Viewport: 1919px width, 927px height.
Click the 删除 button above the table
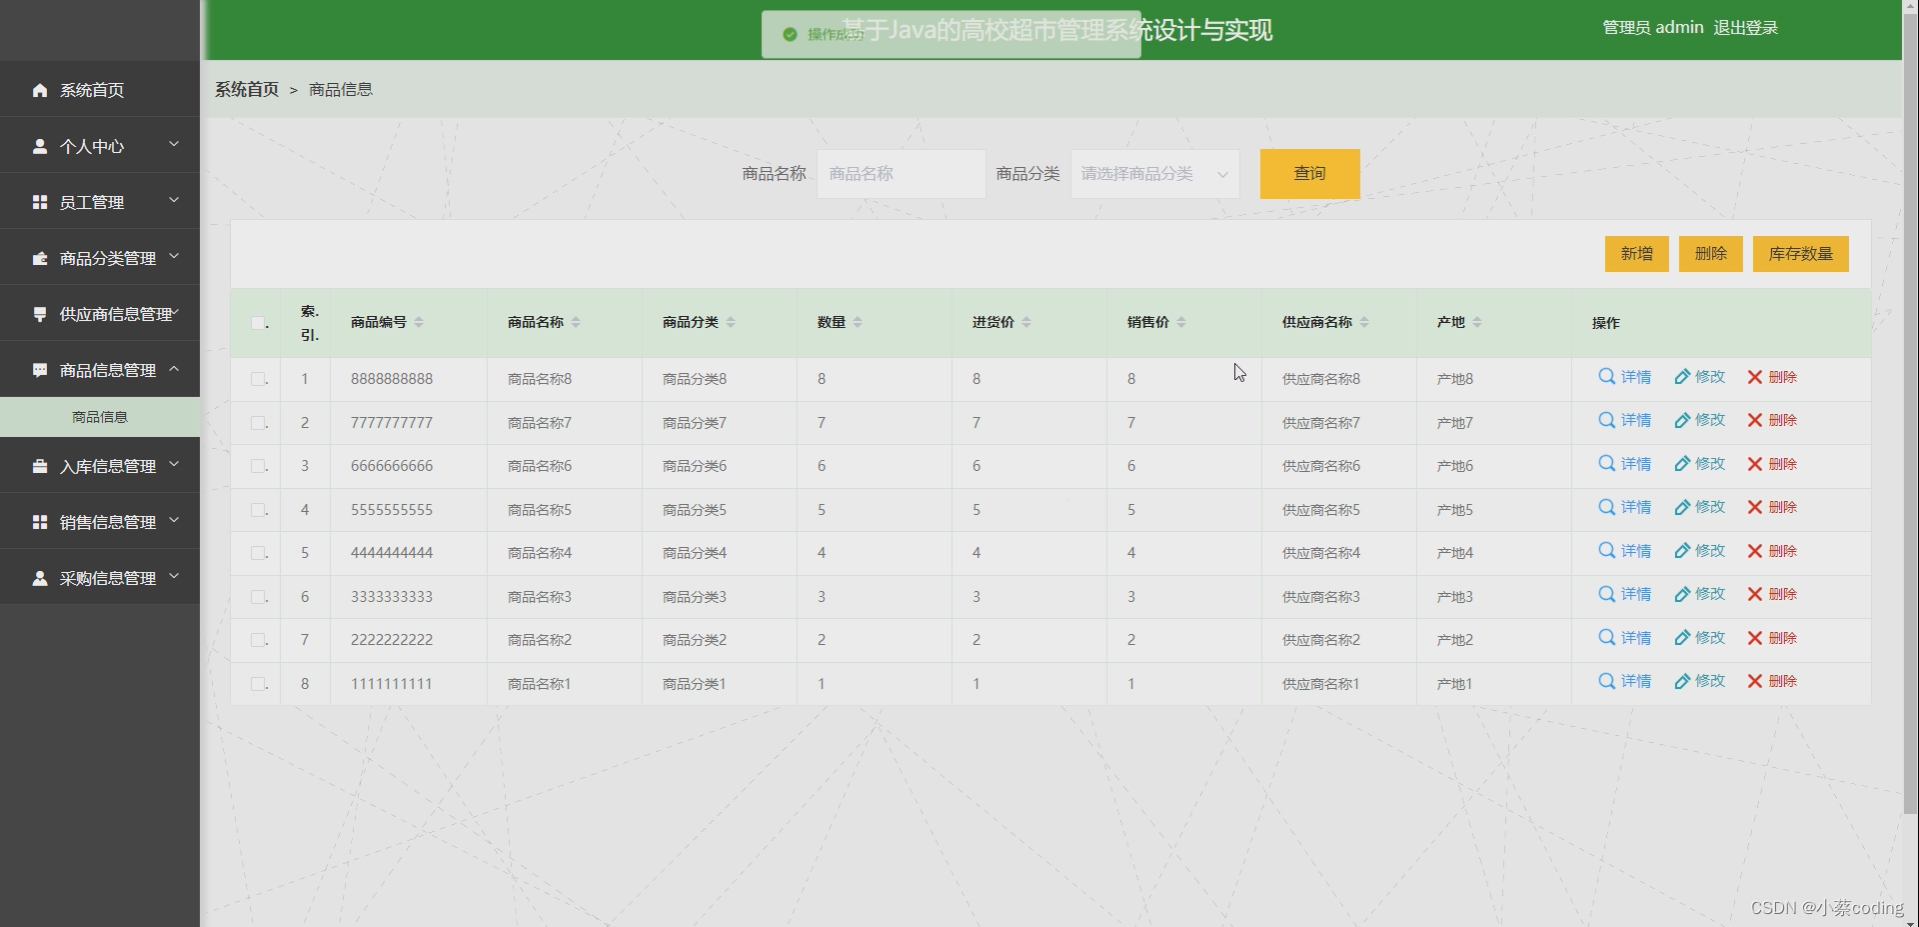1710,254
